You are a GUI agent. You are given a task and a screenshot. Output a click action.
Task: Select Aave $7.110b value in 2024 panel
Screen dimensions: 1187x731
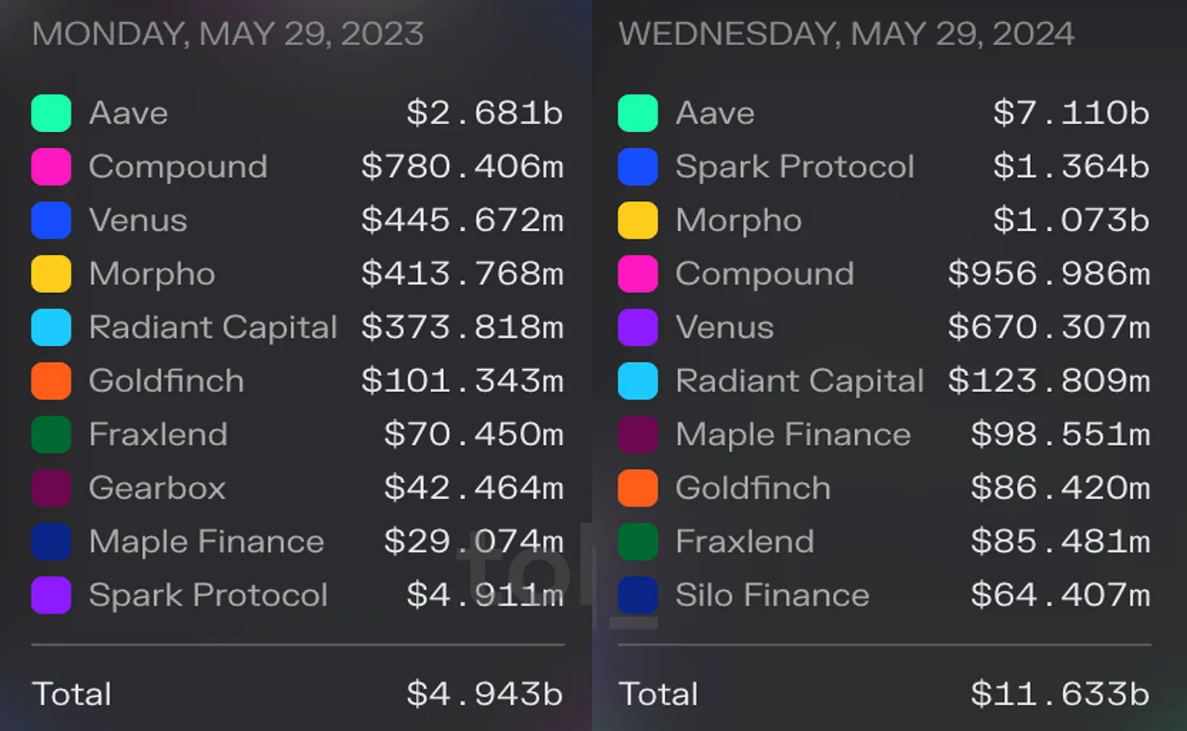click(1071, 114)
